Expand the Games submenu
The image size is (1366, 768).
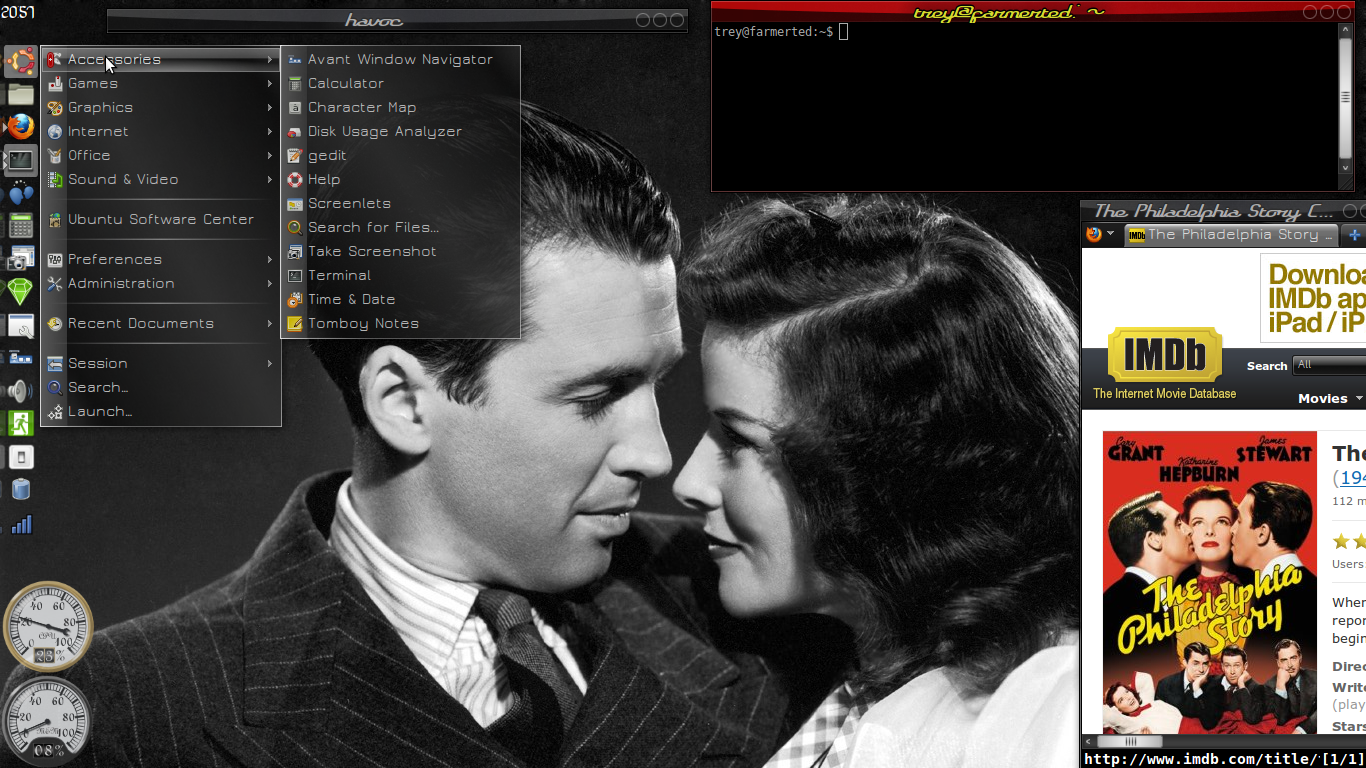coord(160,84)
